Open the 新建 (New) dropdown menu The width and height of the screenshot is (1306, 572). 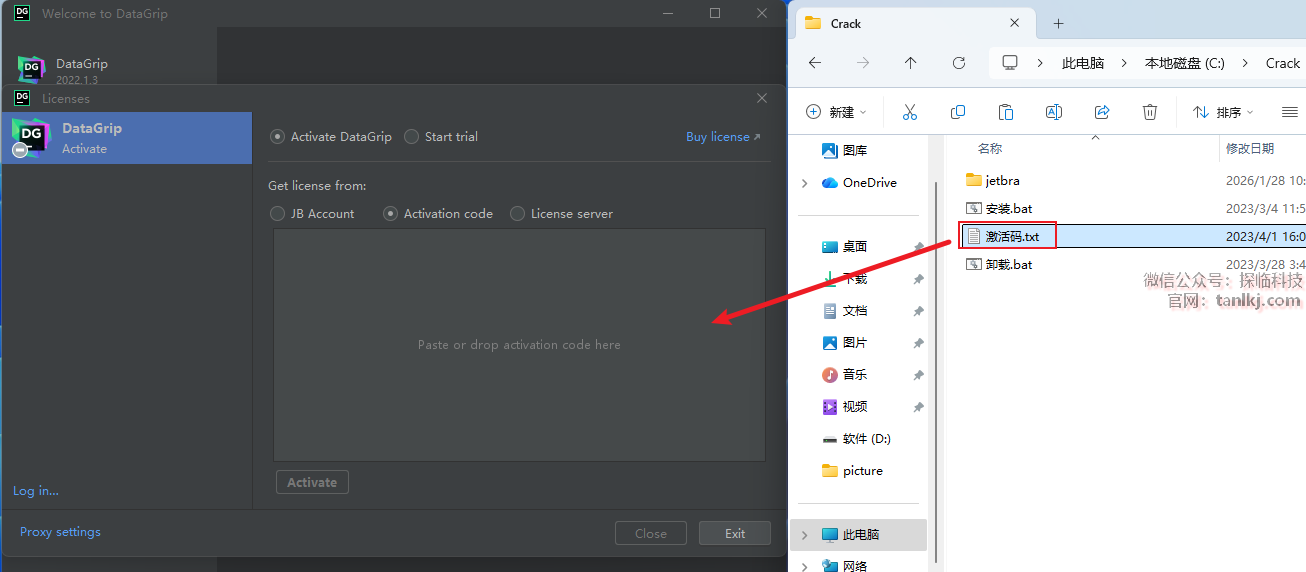click(837, 112)
